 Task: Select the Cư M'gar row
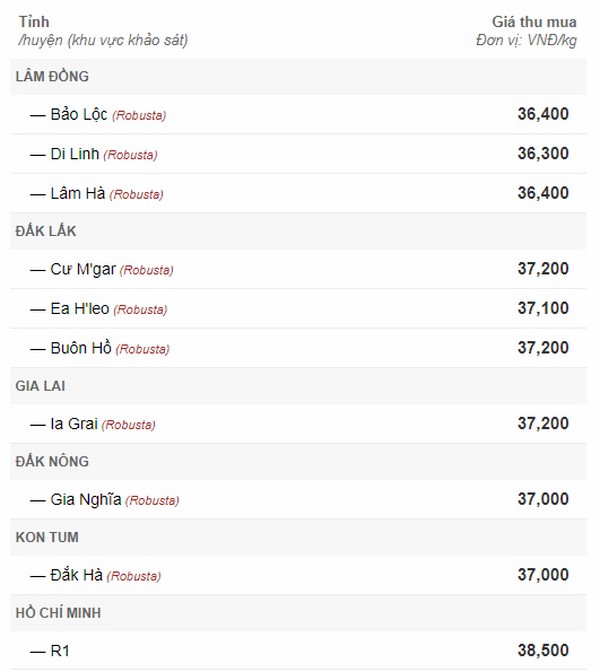coord(298,269)
